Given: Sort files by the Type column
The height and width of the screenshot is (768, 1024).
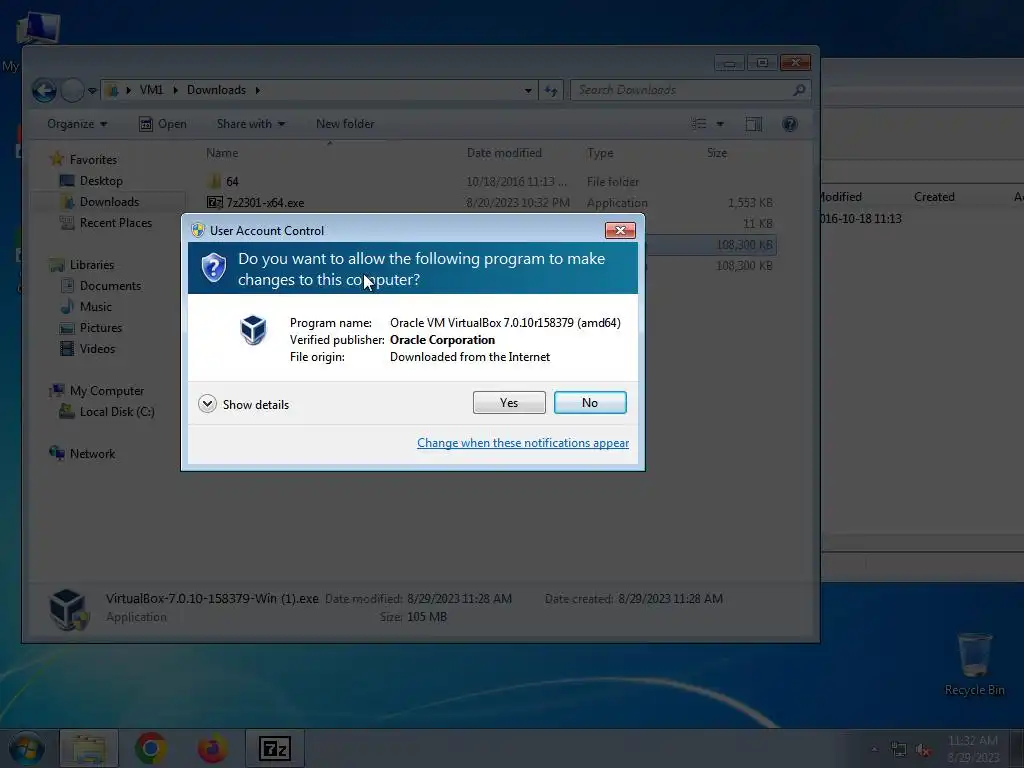Looking at the screenshot, I should pos(600,153).
